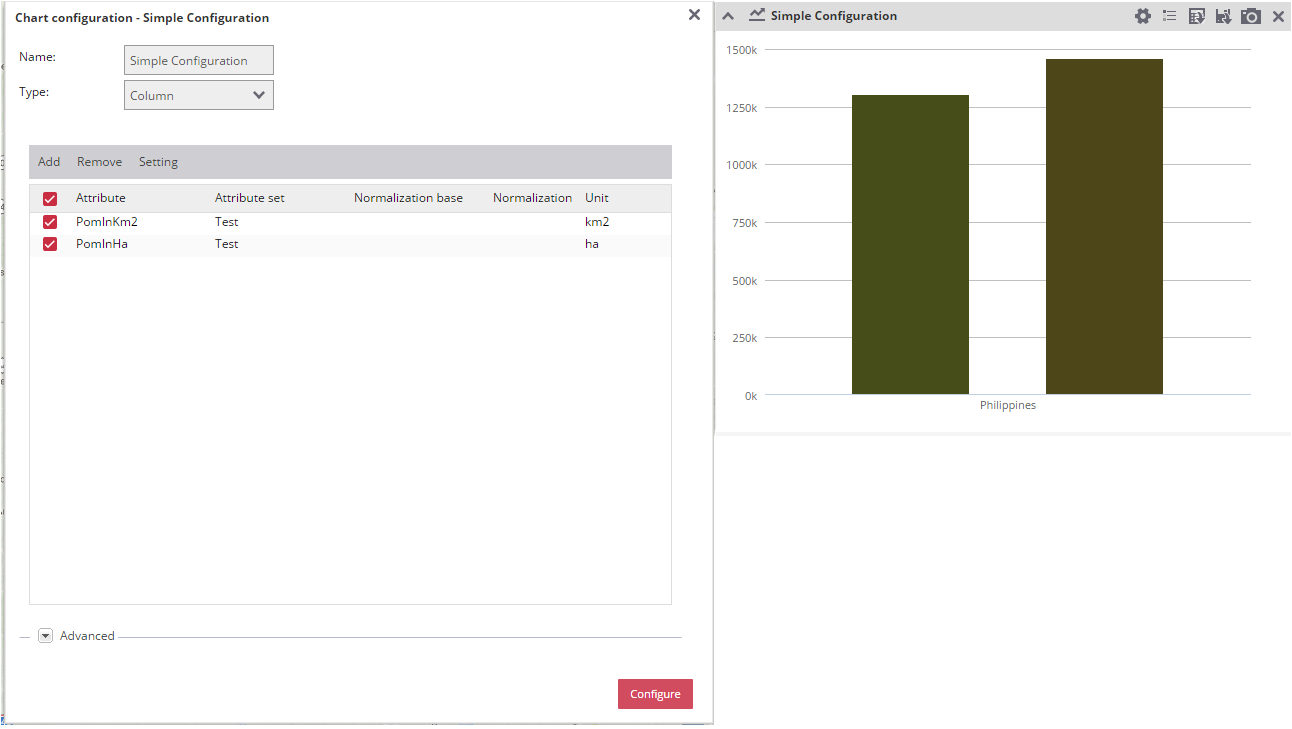Click the Attribute set column header
Viewport: 1292px width, 729px height.
250,198
